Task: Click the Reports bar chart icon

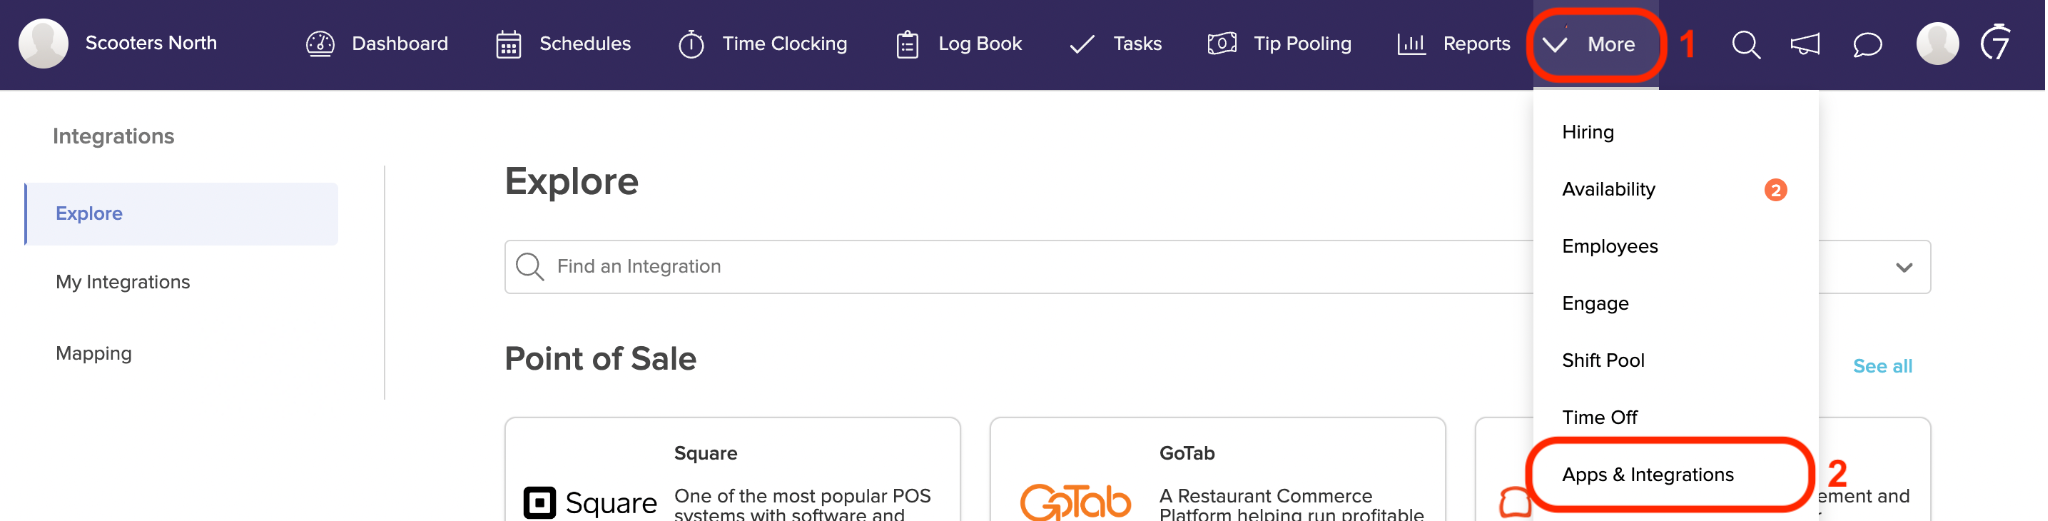Action: (x=1411, y=44)
